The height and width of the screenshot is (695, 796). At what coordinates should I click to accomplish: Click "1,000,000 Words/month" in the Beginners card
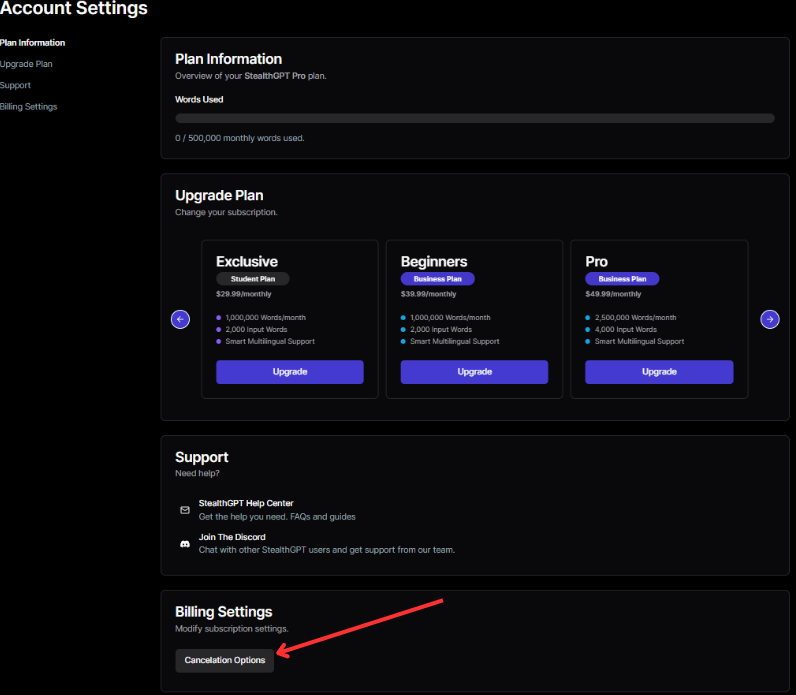[450, 317]
